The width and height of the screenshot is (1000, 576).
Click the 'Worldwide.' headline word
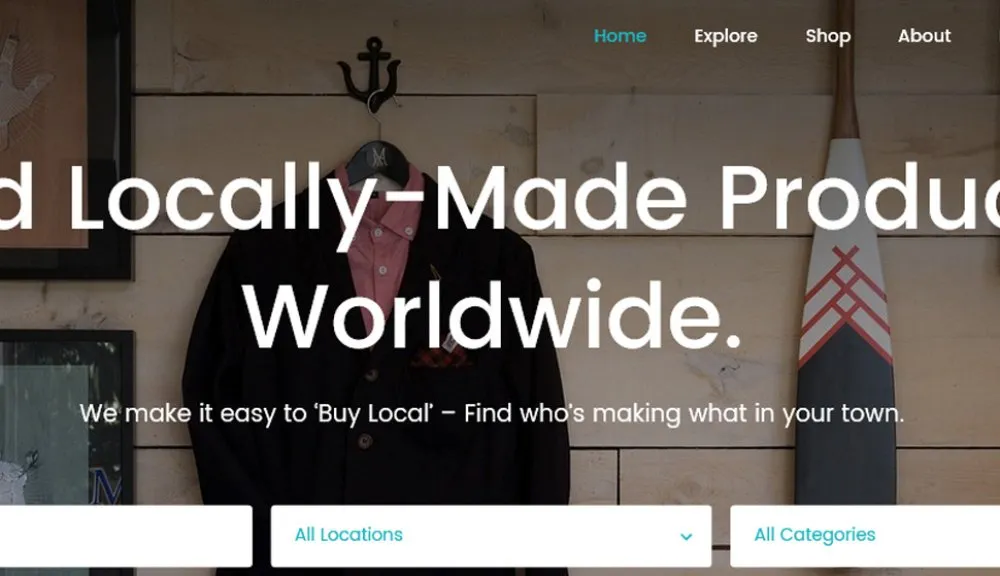coord(492,317)
